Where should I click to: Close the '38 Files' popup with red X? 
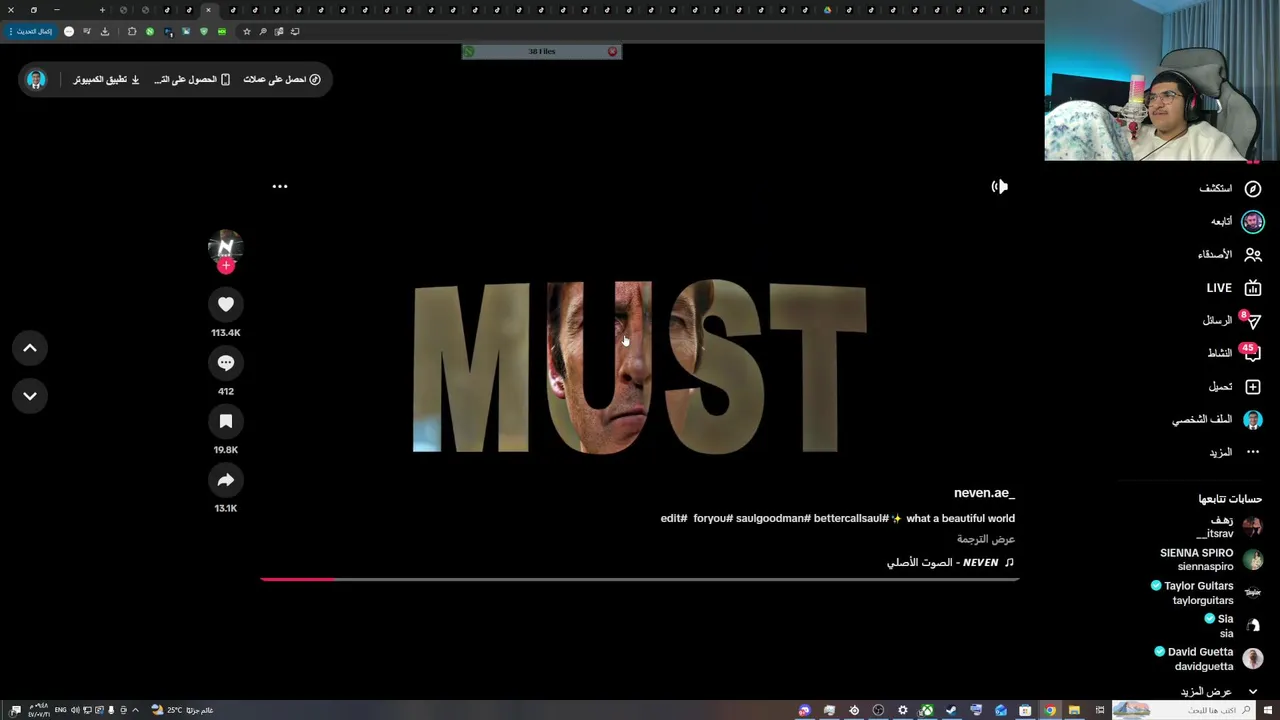click(x=612, y=51)
